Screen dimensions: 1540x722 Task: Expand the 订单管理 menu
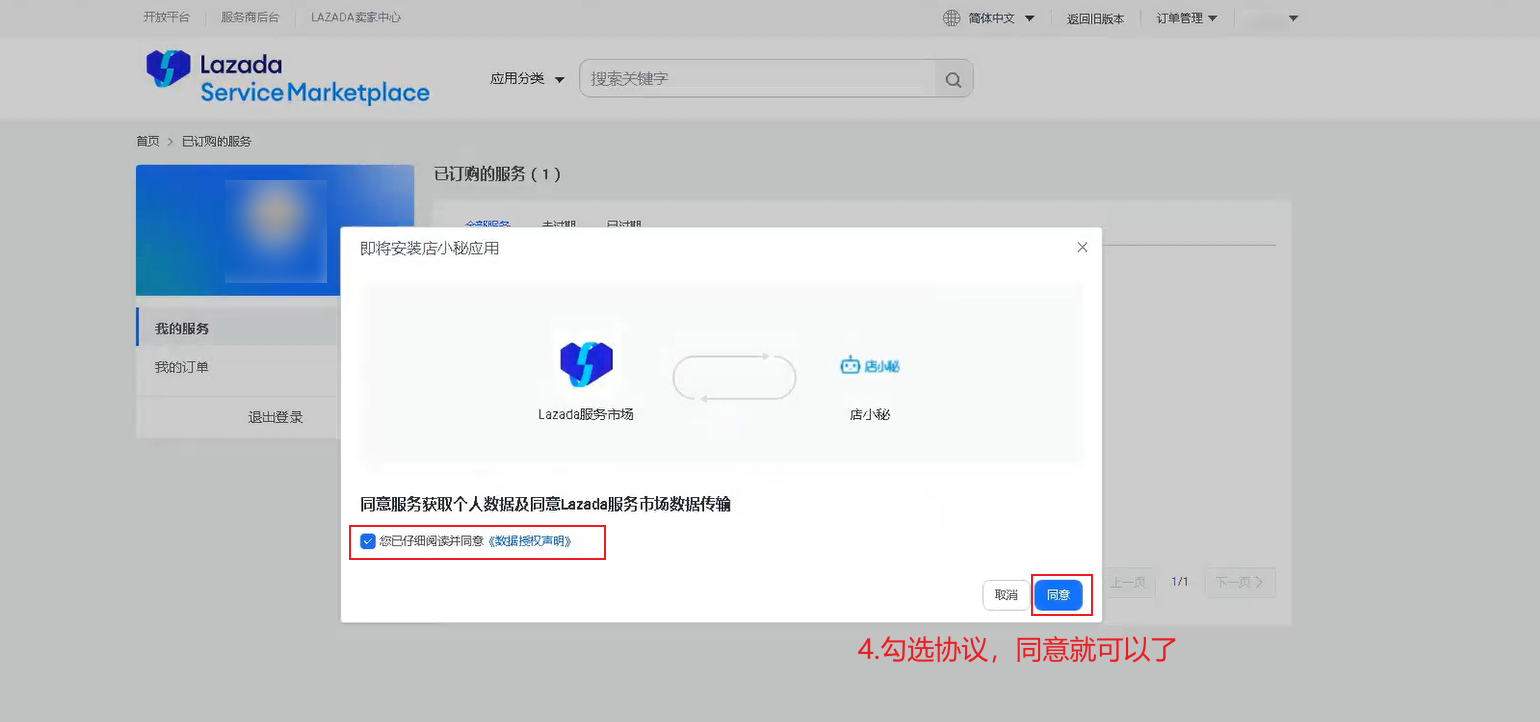click(1187, 18)
